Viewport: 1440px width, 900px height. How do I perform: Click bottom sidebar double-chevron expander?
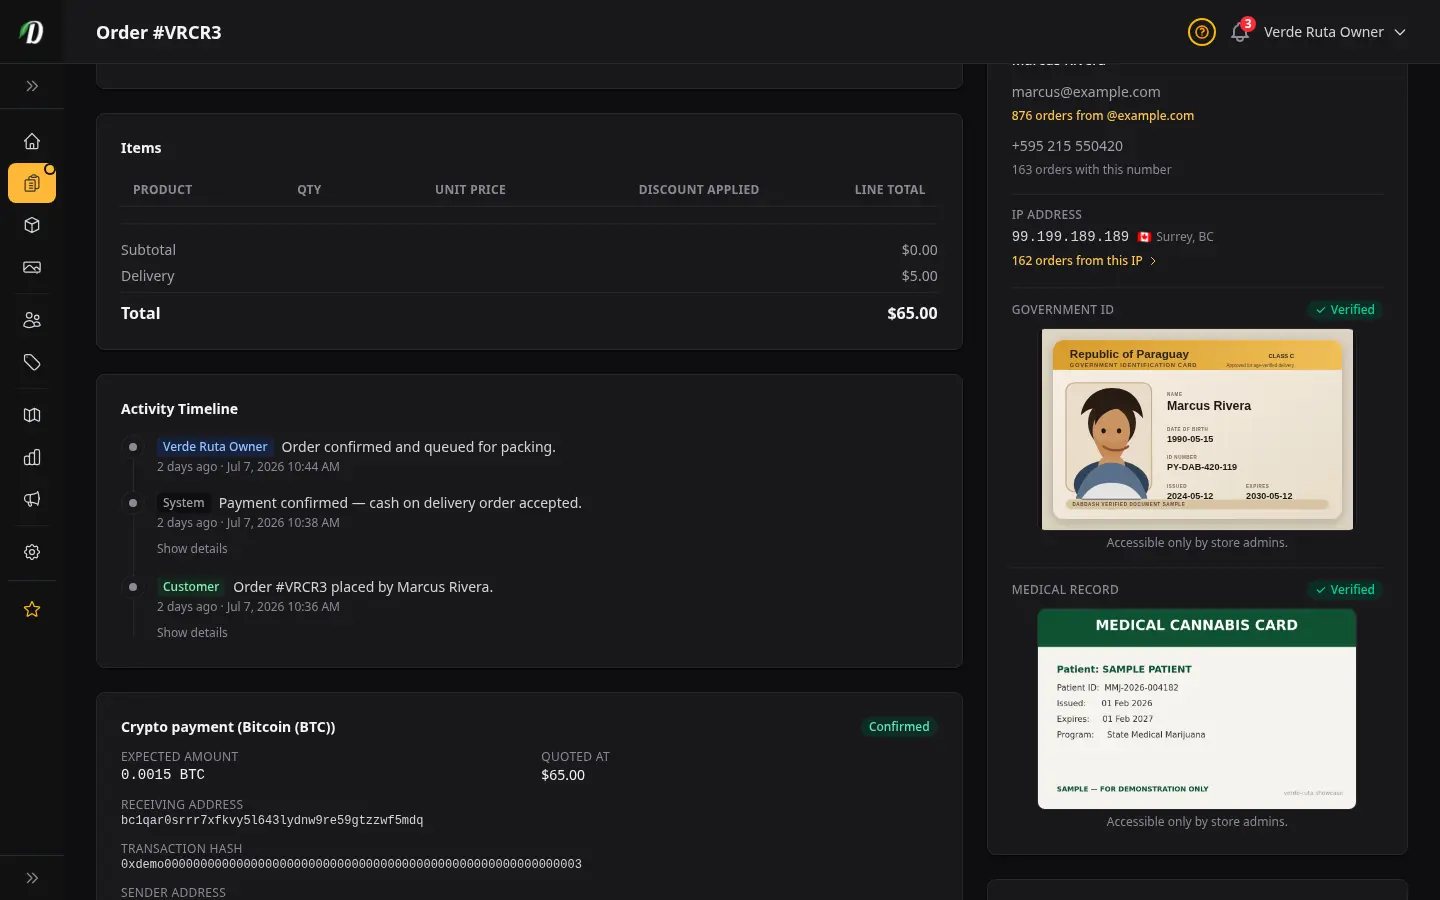point(32,878)
